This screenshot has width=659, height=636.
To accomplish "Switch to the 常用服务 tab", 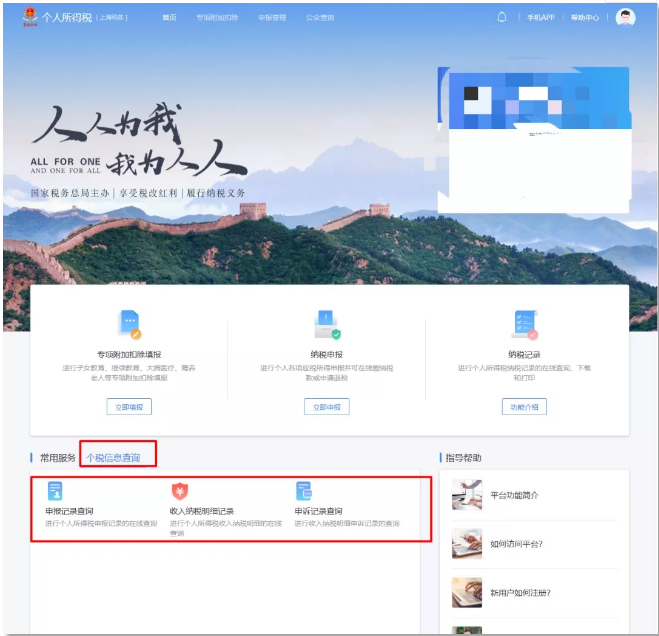I will tap(58, 458).
